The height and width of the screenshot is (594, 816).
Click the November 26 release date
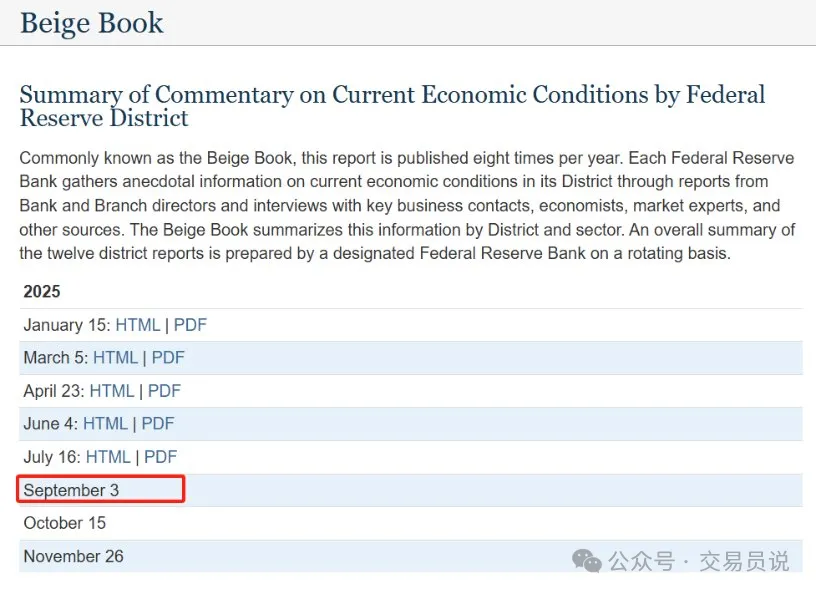click(74, 556)
